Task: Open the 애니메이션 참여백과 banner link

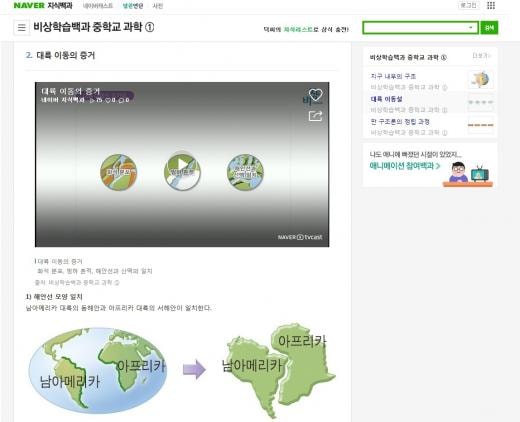Action: click(x=405, y=166)
